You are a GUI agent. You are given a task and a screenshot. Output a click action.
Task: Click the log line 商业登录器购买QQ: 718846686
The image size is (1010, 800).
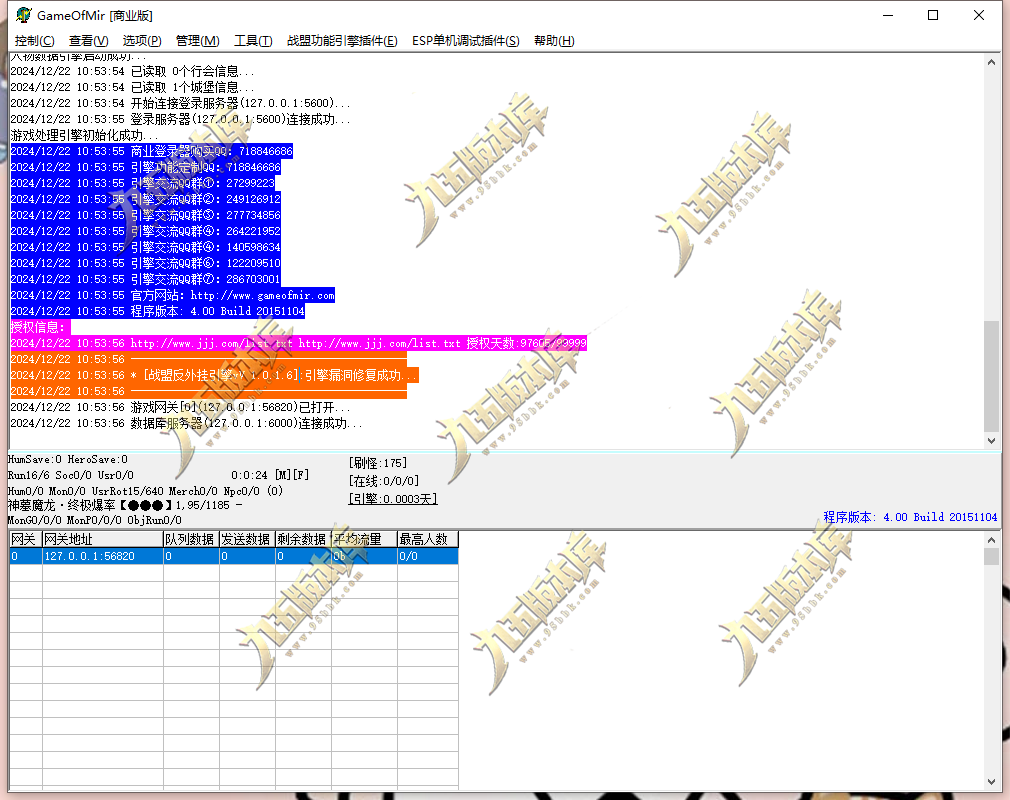151,151
